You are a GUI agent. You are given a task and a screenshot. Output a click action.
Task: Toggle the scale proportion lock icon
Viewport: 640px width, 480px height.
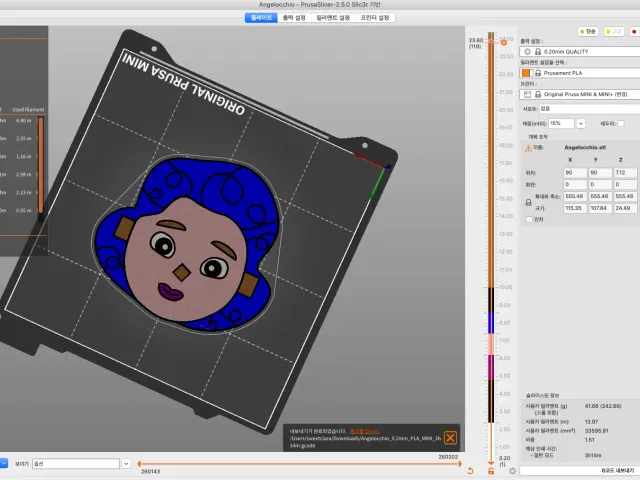click(528, 202)
